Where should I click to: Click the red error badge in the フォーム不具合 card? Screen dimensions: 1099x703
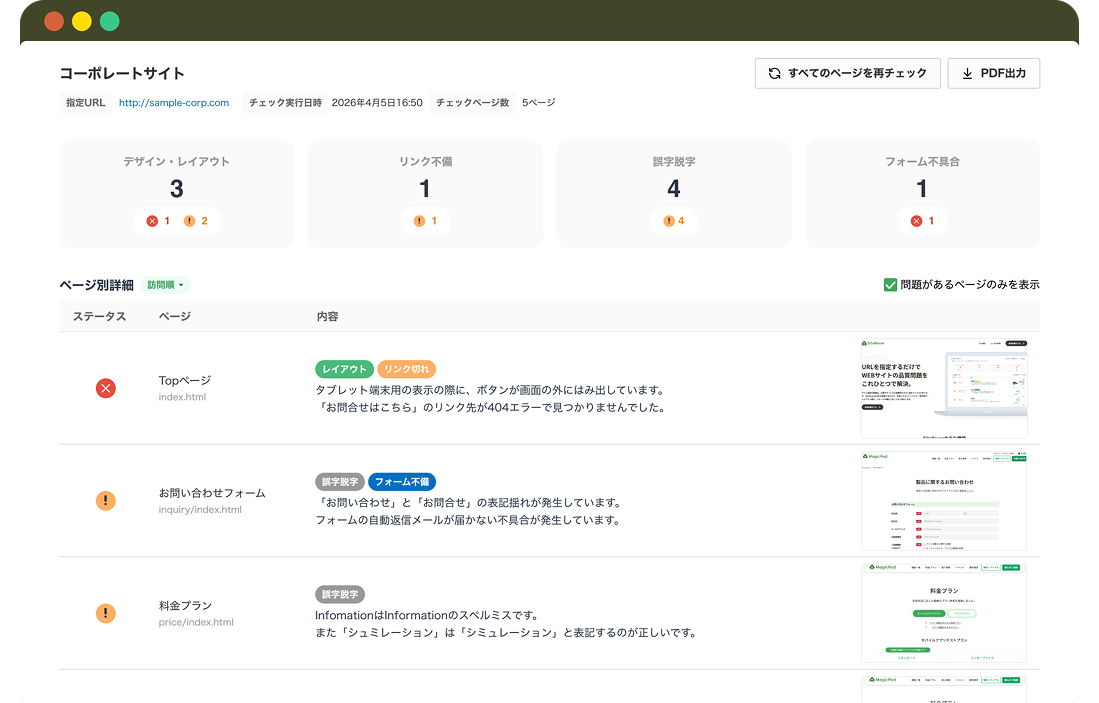tap(921, 221)
